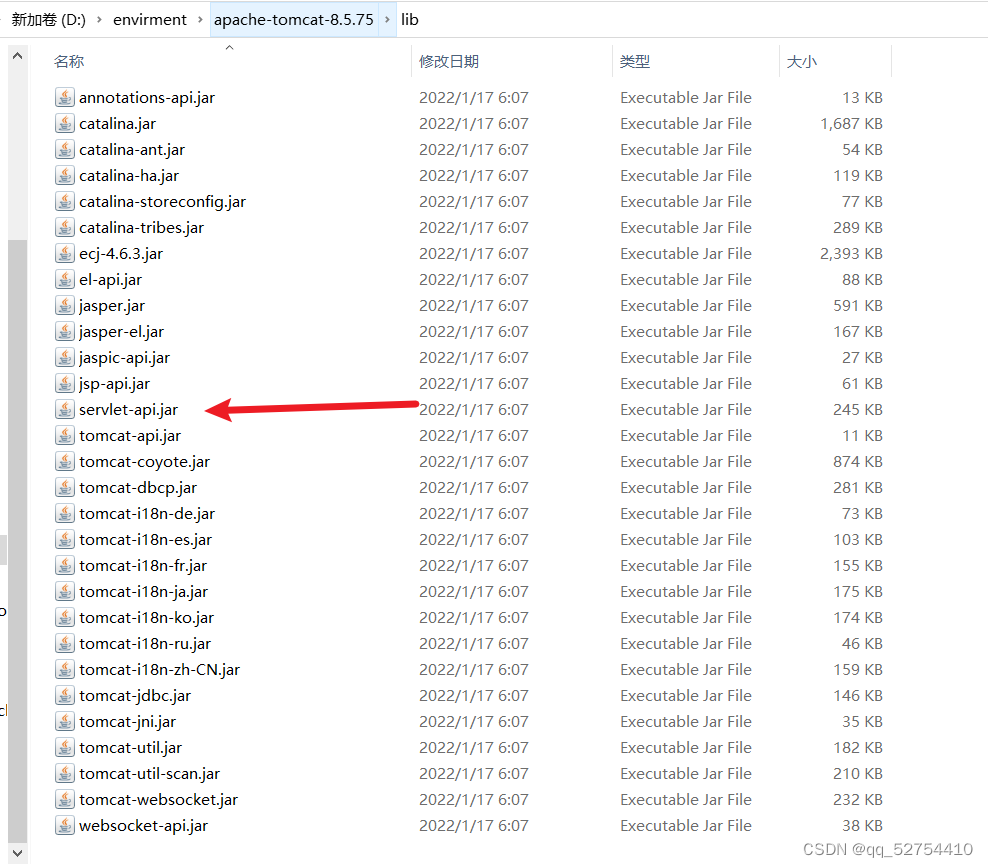
Task: Click the jar icon of tomcat-jni.jar
Action: (64, 721)
